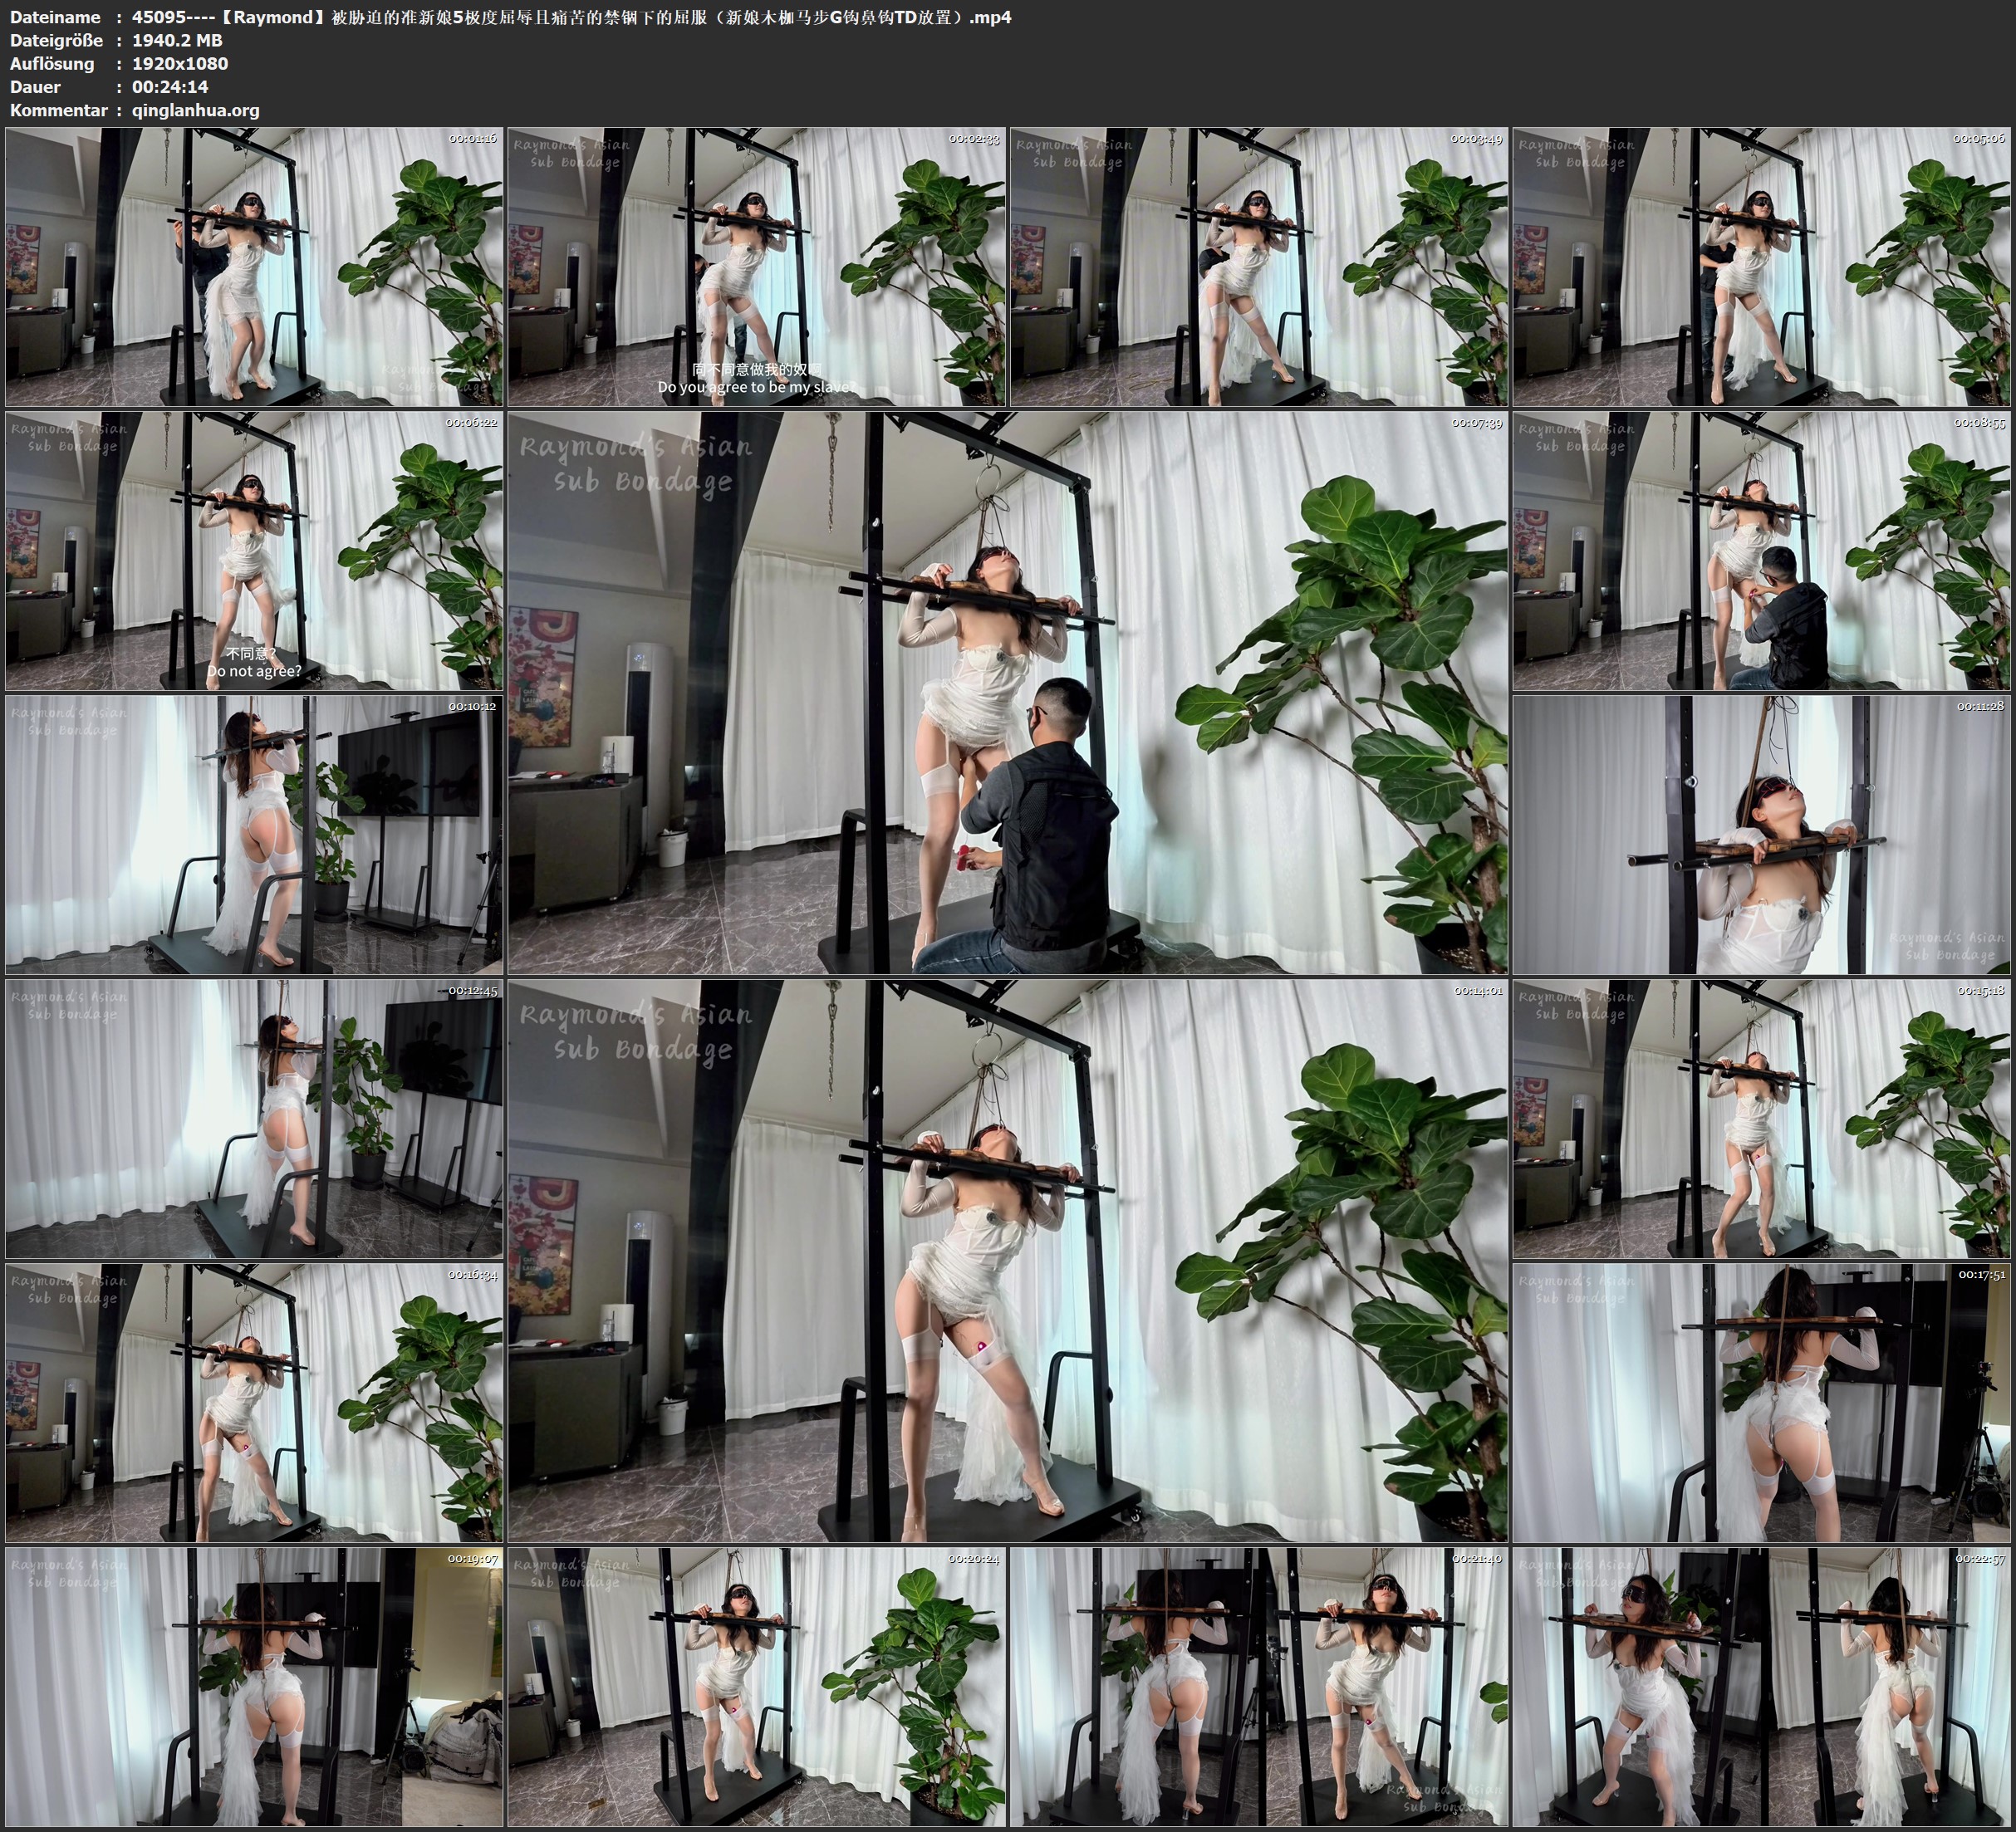
Task: Click the qinglanhua.org comment text
Action: [x=195, y=110]
